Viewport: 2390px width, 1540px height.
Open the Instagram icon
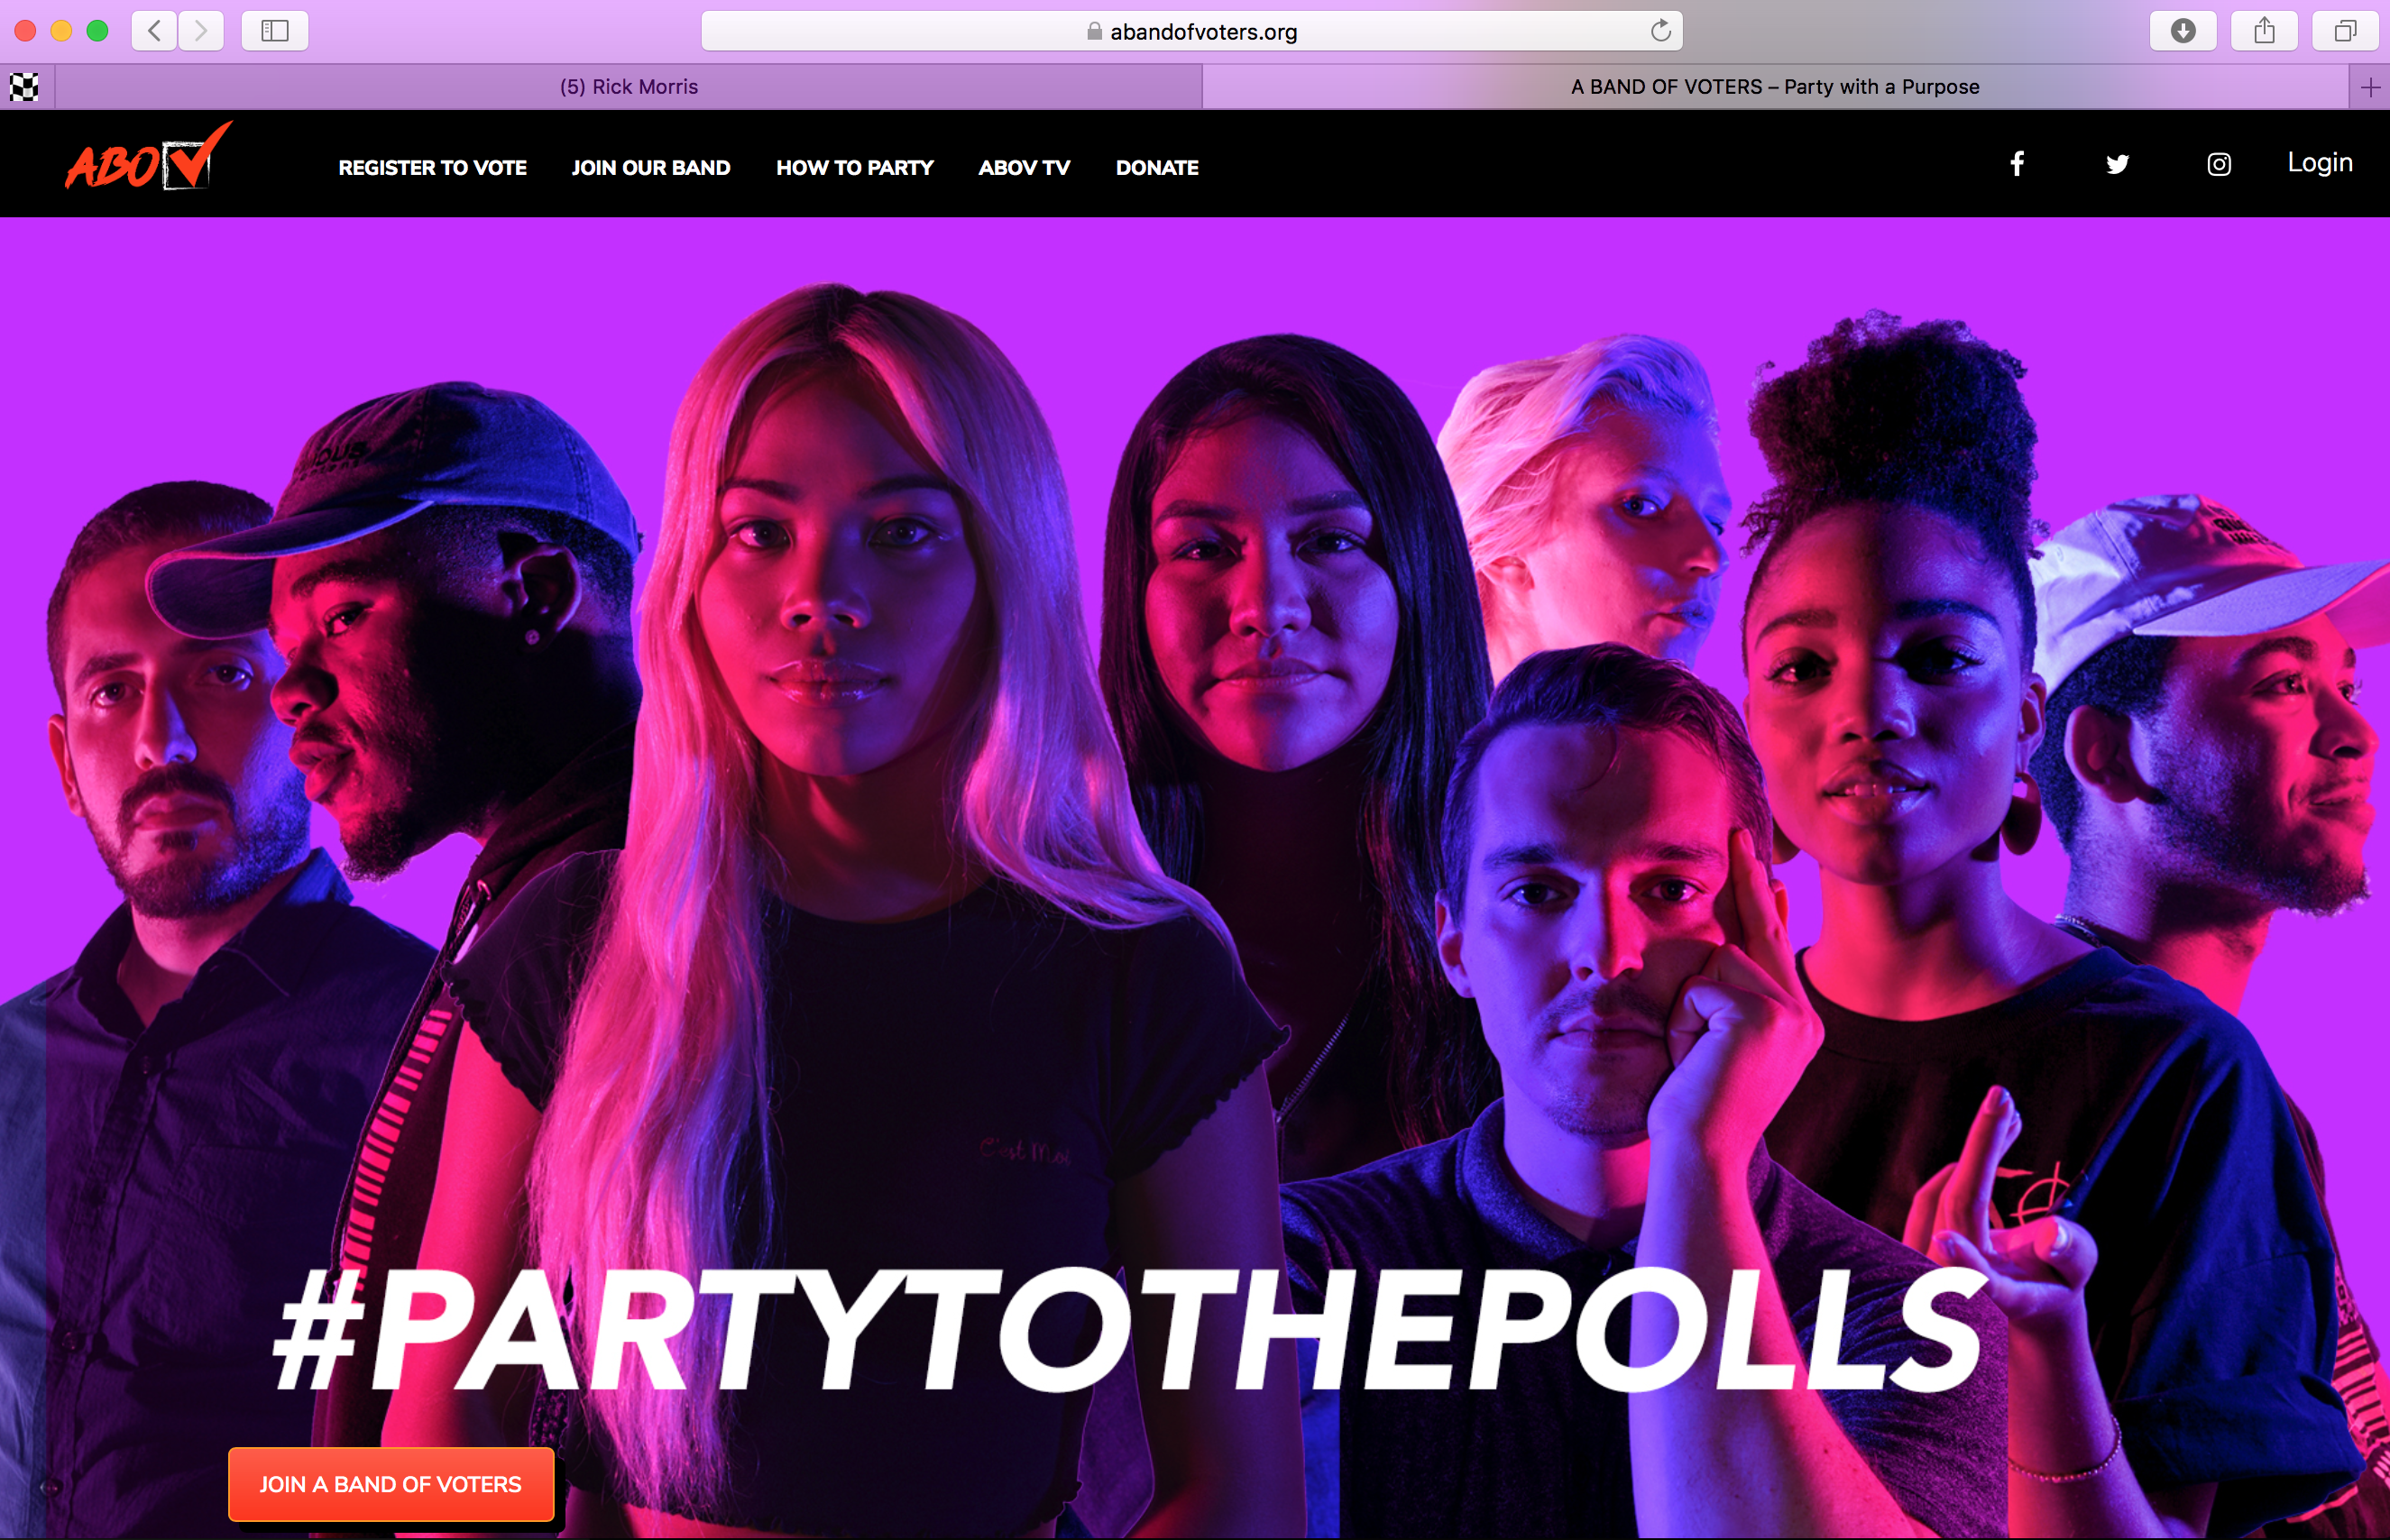click(2218, 164)
